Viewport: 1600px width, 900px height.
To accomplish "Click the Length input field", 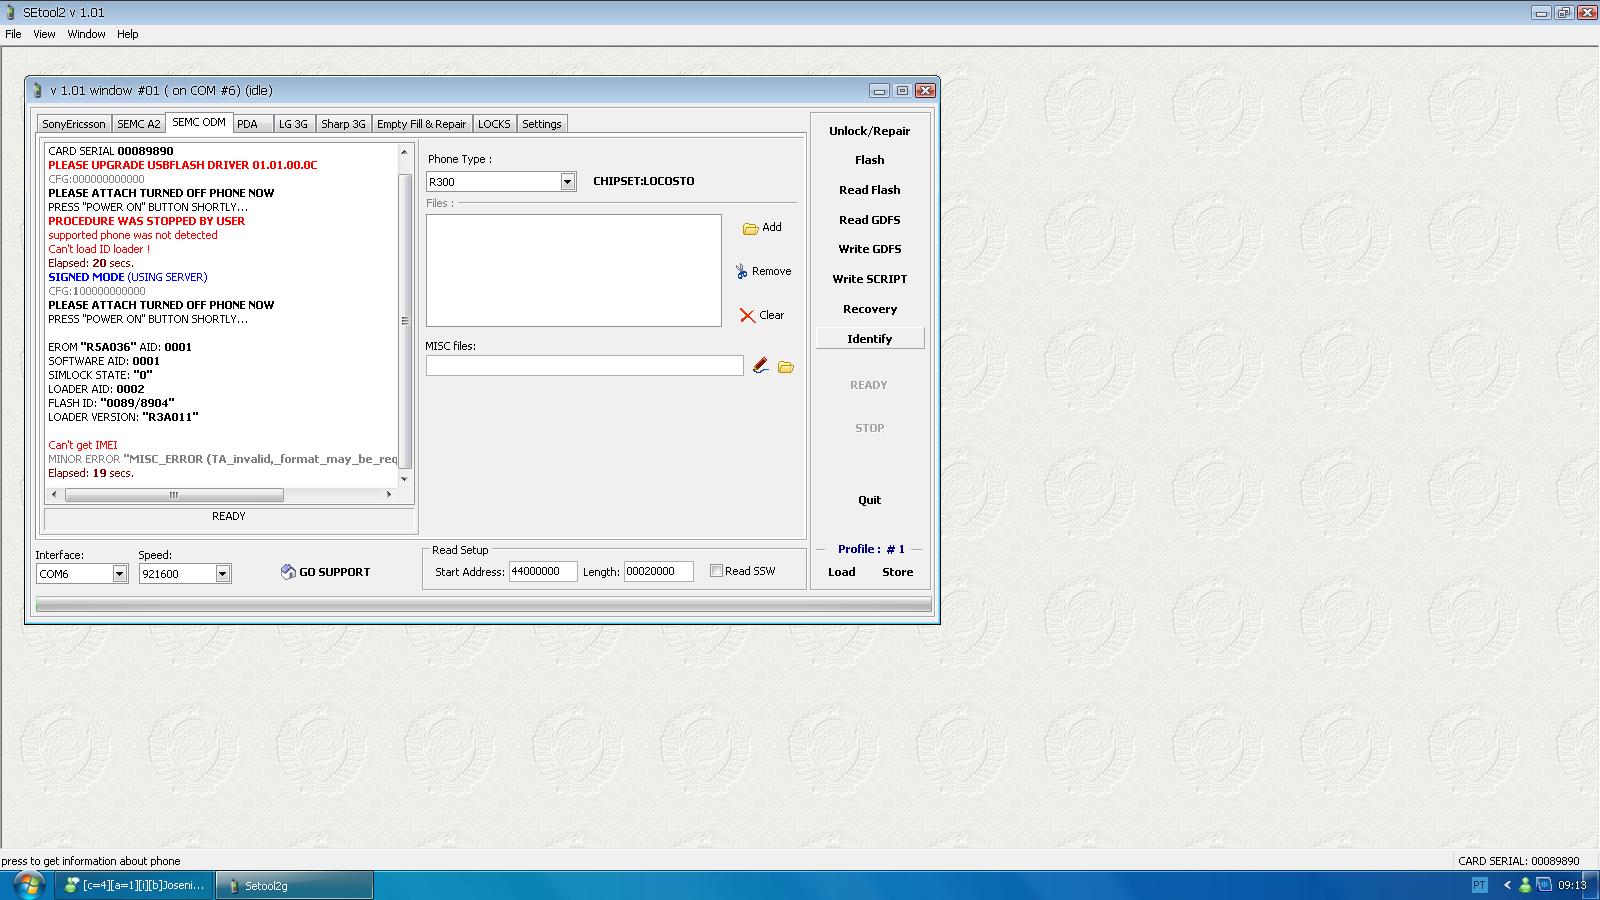I will pos(658,571).
